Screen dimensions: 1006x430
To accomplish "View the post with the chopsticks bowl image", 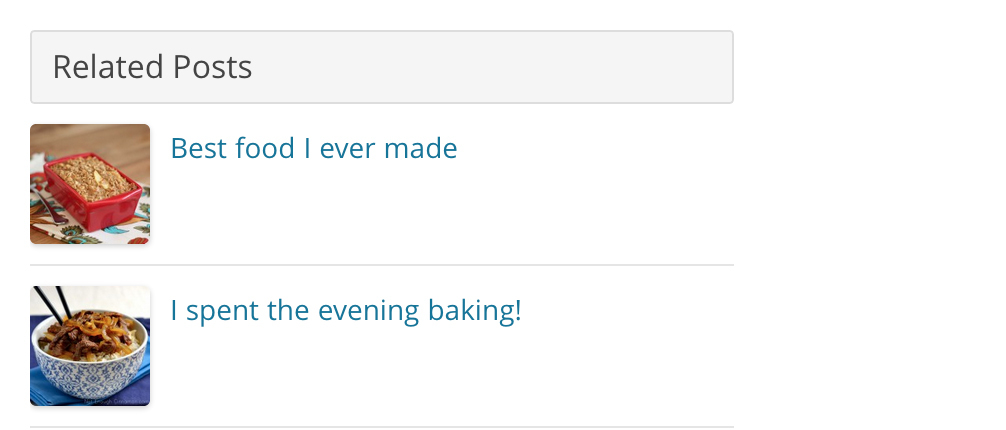I will click(x=90, y=346).
